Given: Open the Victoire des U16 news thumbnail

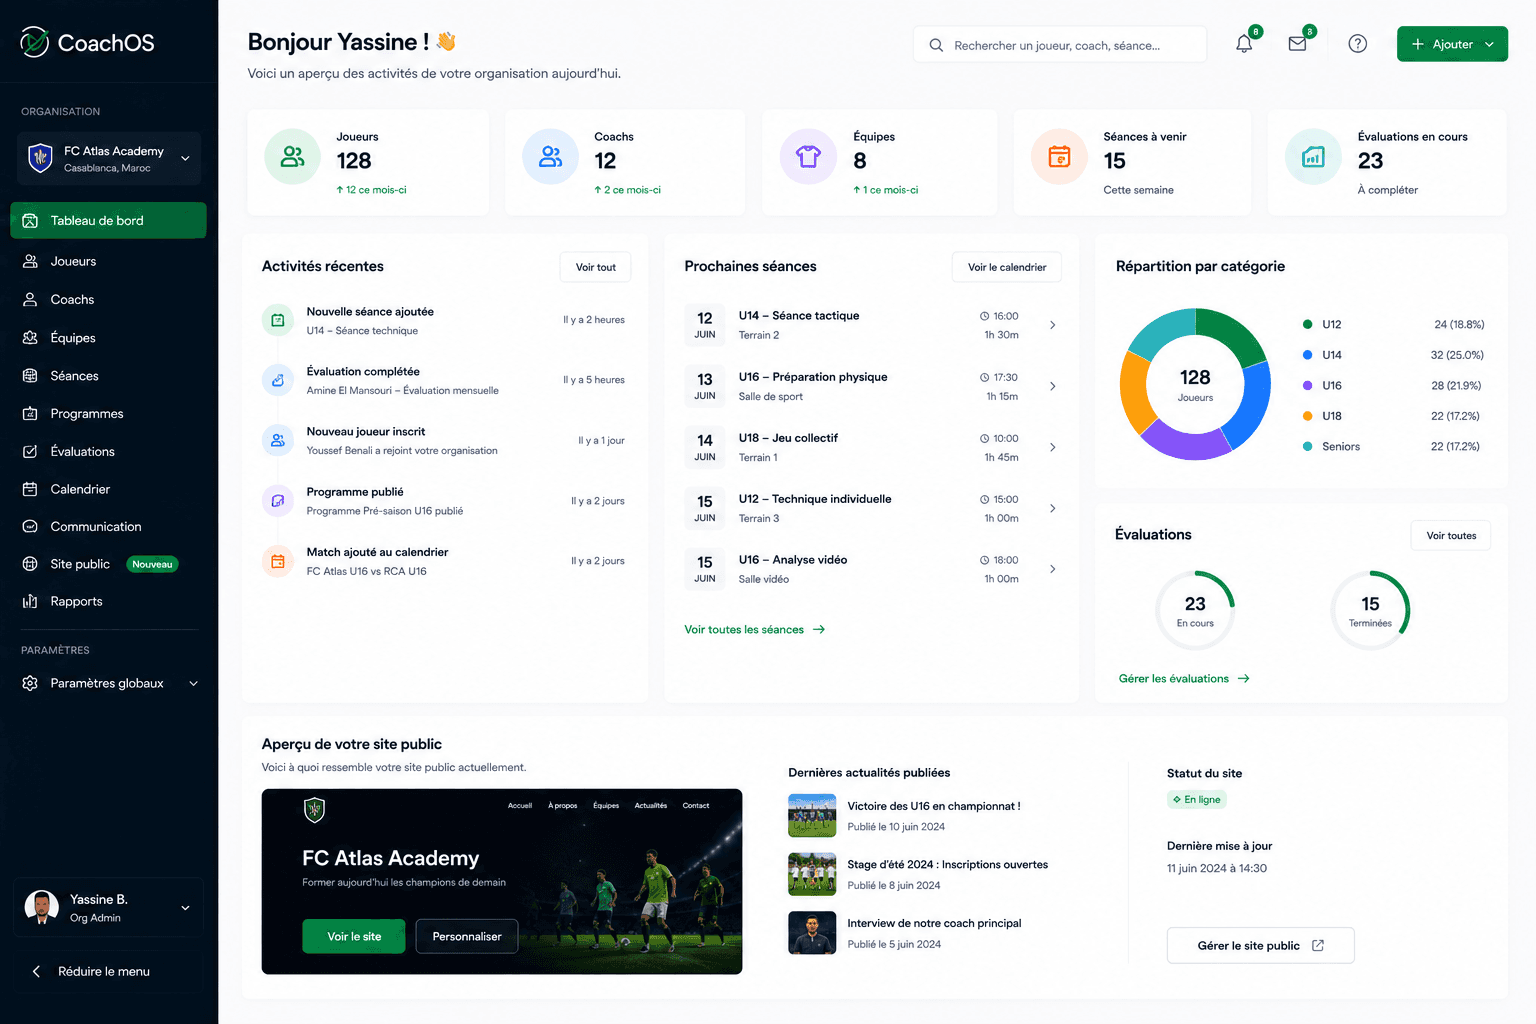Looking at the screenshot, I should (812, 816).
